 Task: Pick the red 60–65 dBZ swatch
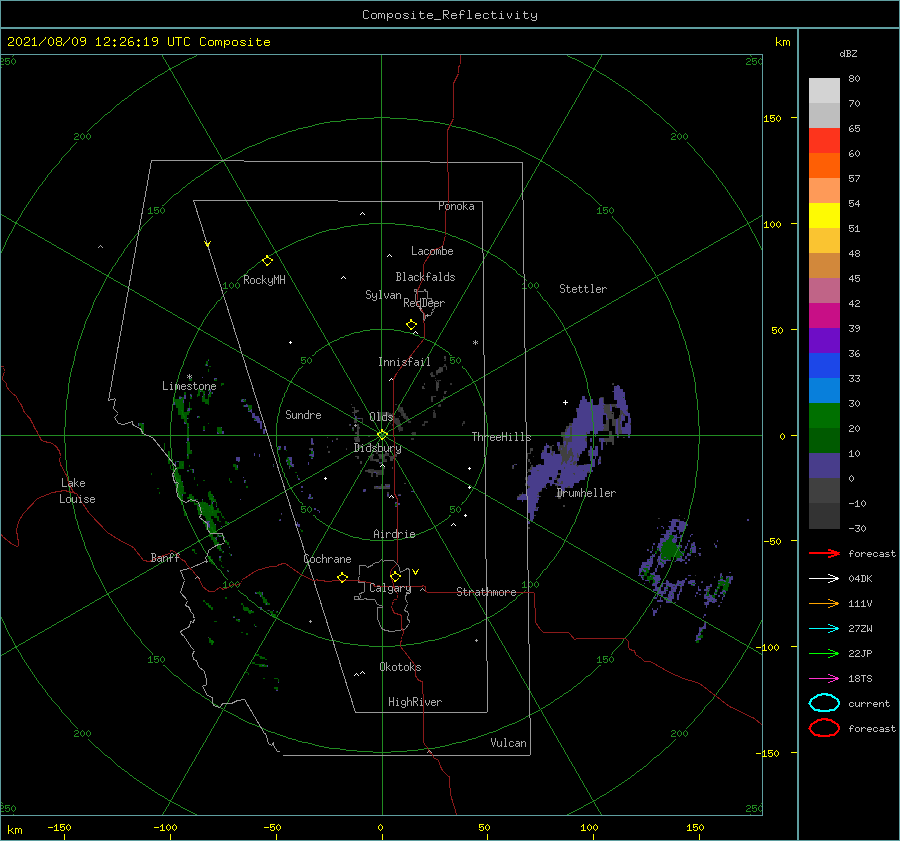[x=824, y=141]
